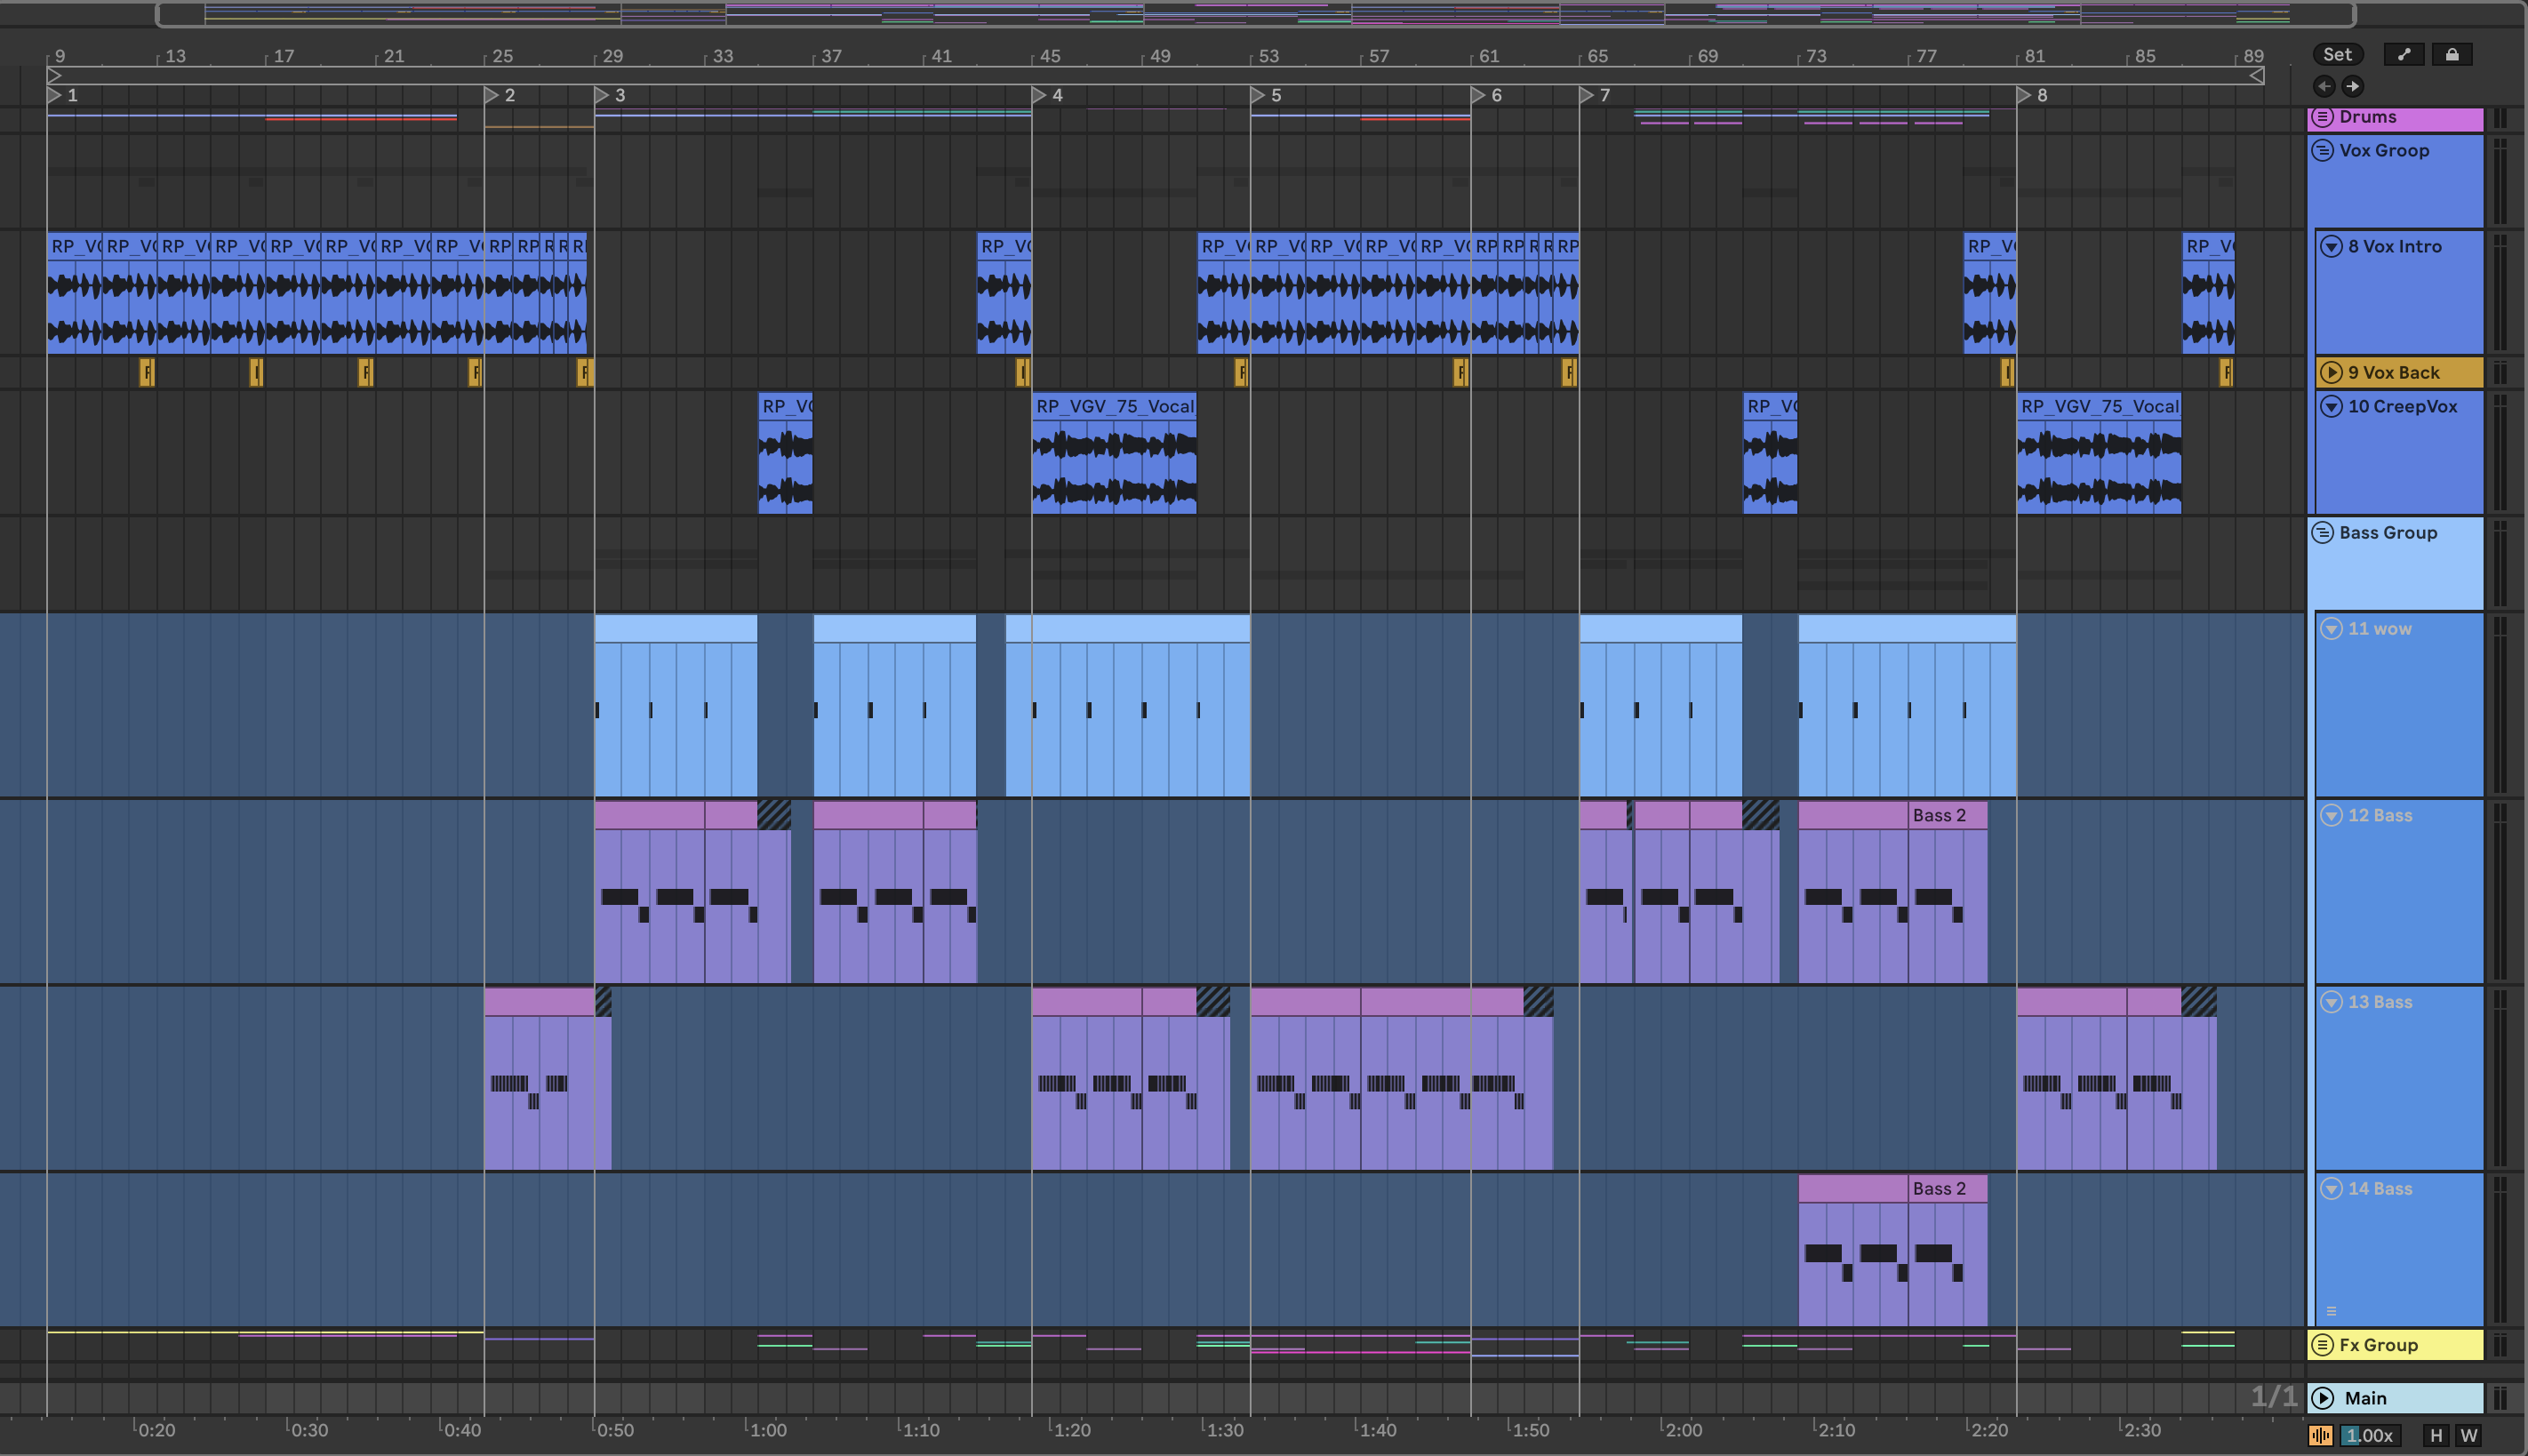Toggle the Lock Envelopes button
Viewport: 2528px width, 1456px height.
click(2452, 55)
